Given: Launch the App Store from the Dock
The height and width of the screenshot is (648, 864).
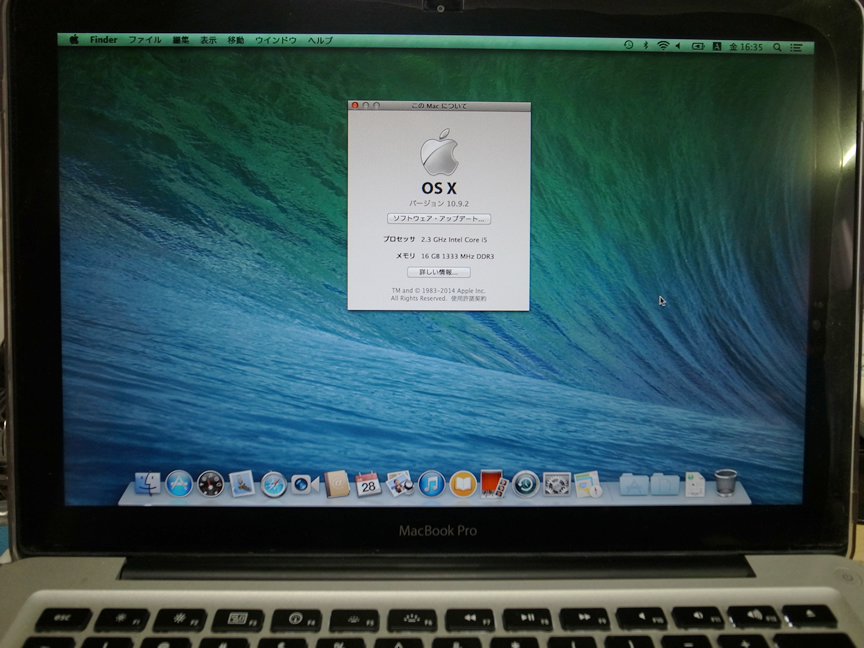Looking at the screenshot, I should coord(179,484).
